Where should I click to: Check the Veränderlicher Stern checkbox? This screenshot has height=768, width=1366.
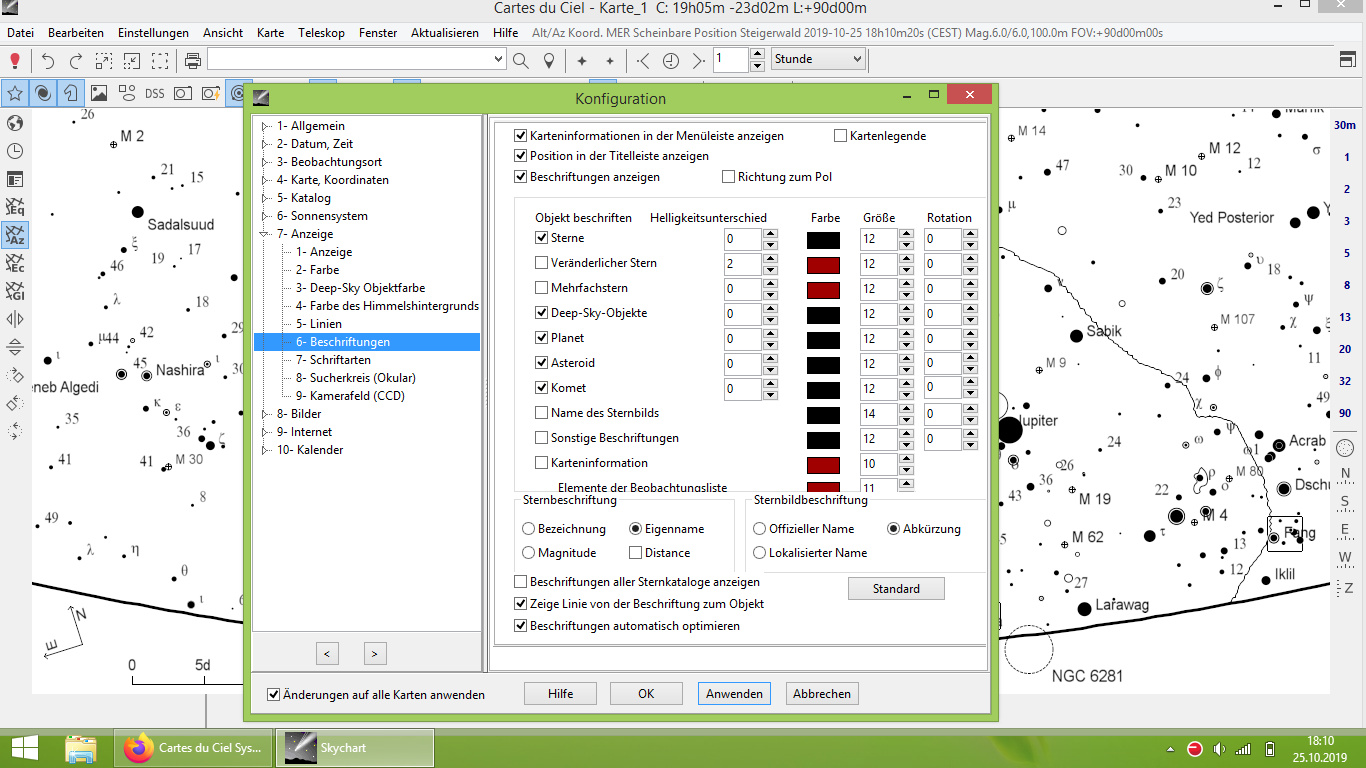tap(541, 263)
